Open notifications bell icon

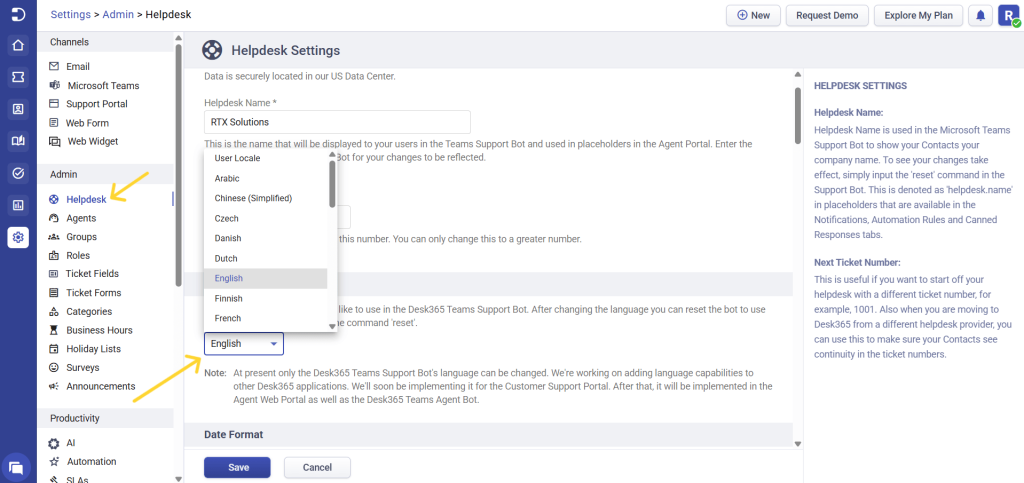[x=981, y=15]
